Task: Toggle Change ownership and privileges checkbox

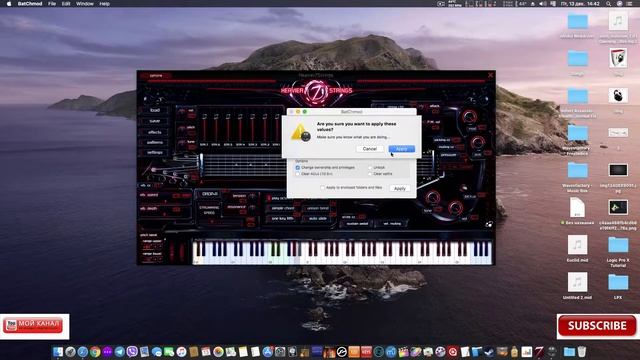Action: point(298,168)
